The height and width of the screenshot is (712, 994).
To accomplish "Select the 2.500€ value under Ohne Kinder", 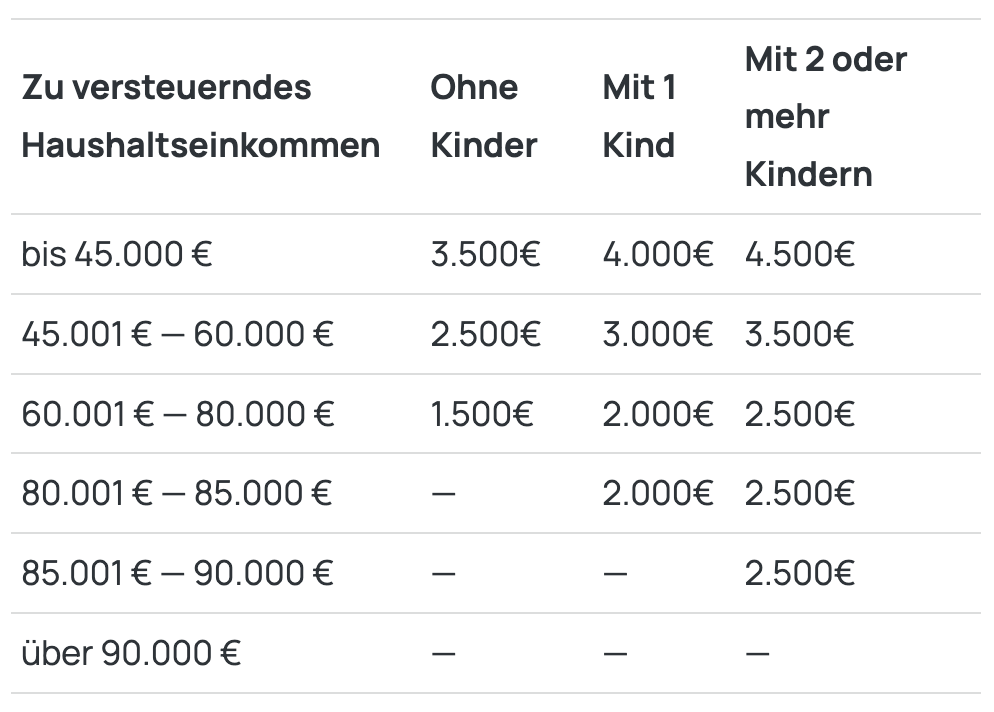I will tap(485, 334).
